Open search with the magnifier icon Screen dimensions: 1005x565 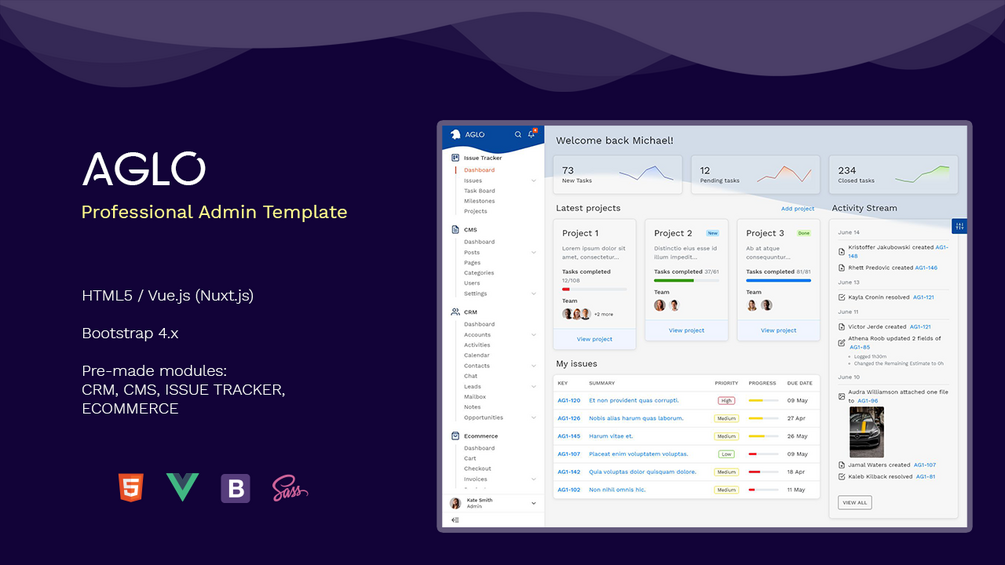tap(518, 135)
